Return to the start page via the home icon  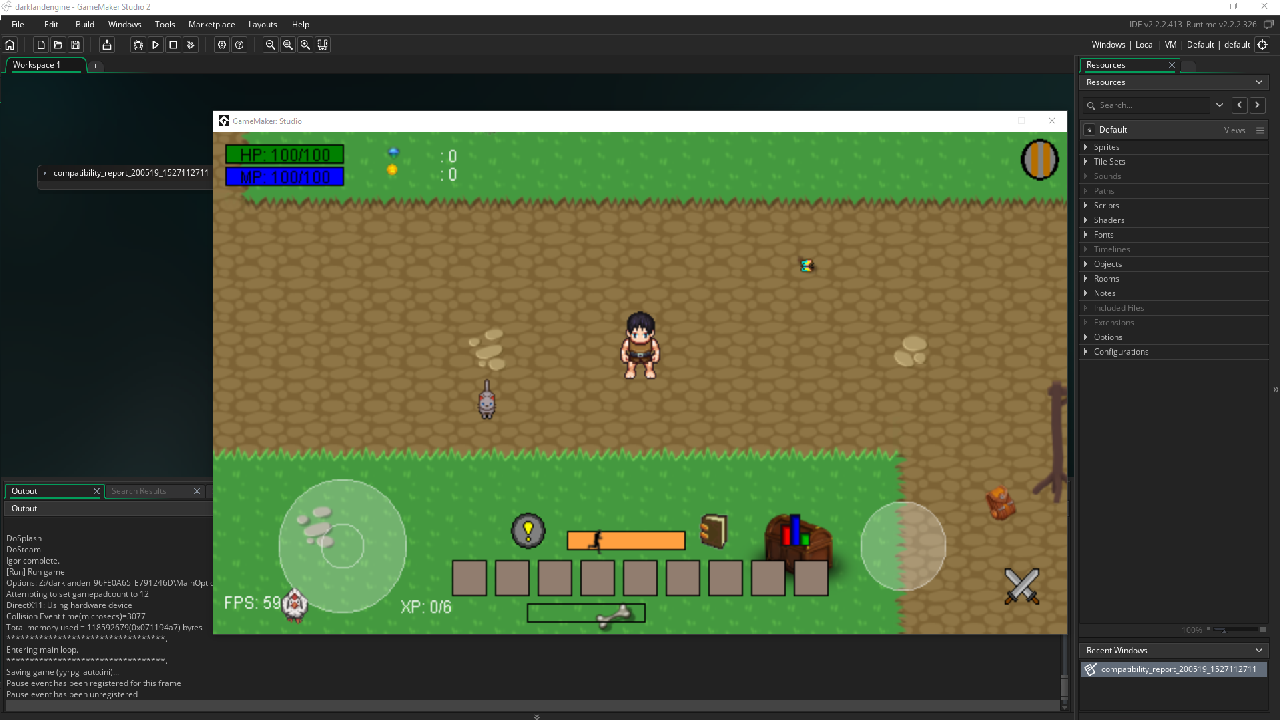click(x=10, y=44)
